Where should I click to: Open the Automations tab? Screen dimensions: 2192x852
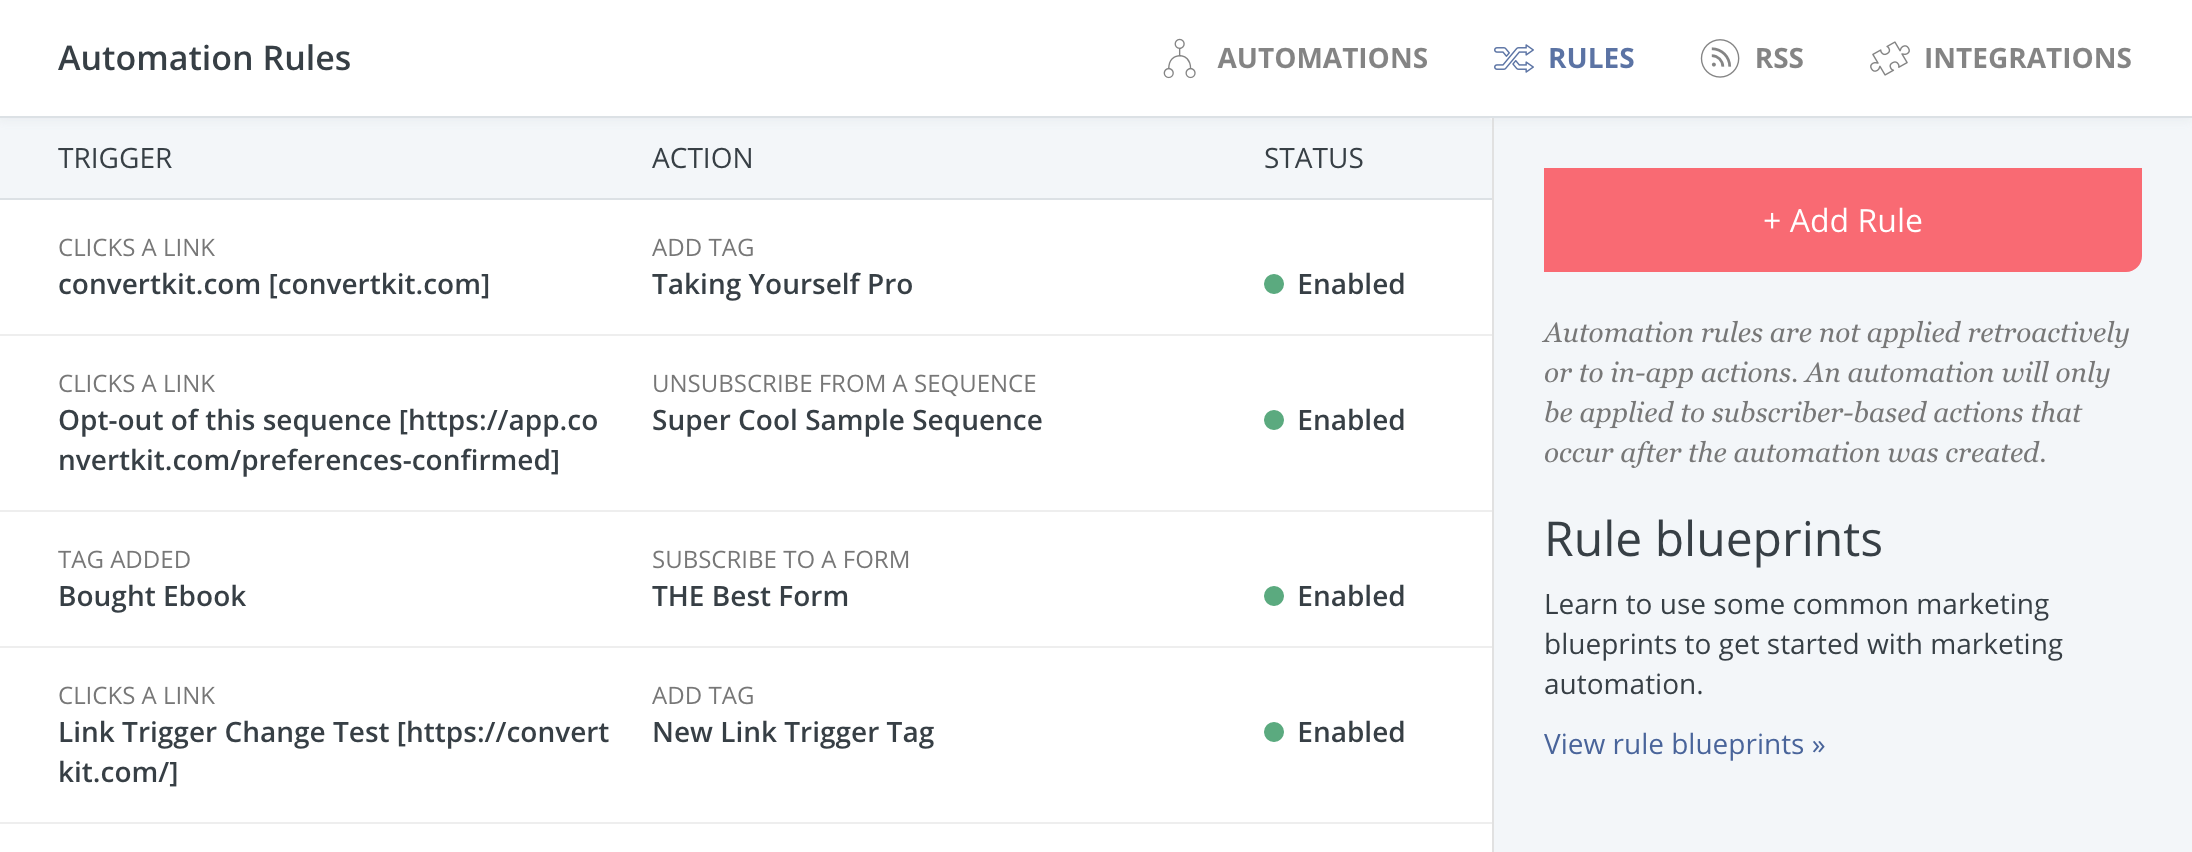pos(1321,59)
